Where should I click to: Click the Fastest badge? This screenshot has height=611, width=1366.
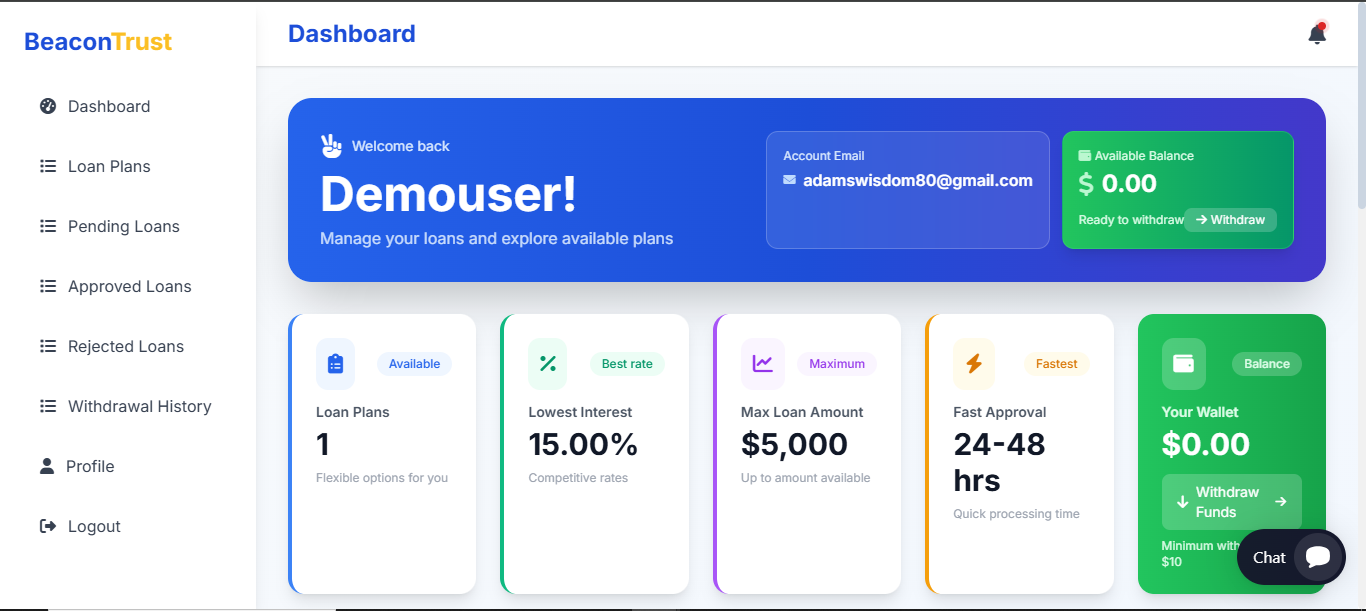point(1057,364)
